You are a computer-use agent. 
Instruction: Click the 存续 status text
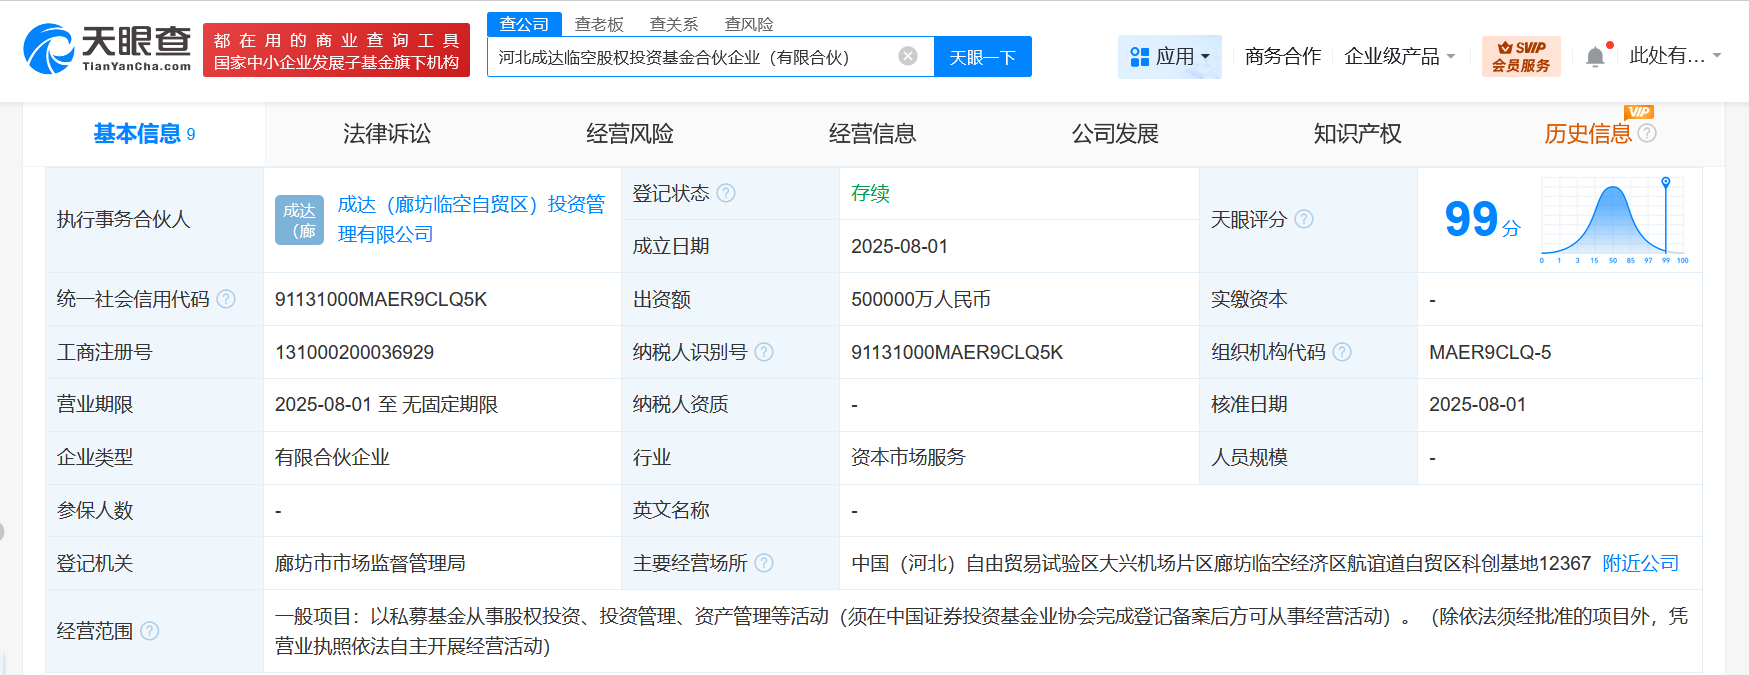point(870,193)
